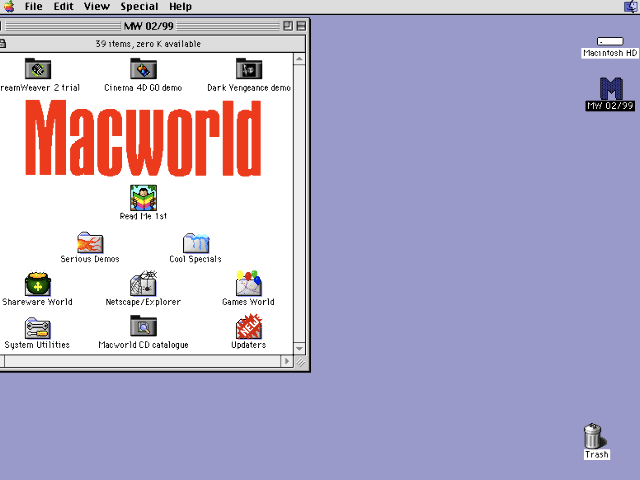Select the Cinema 4D GO demo folder

click(x=143, y=68)
